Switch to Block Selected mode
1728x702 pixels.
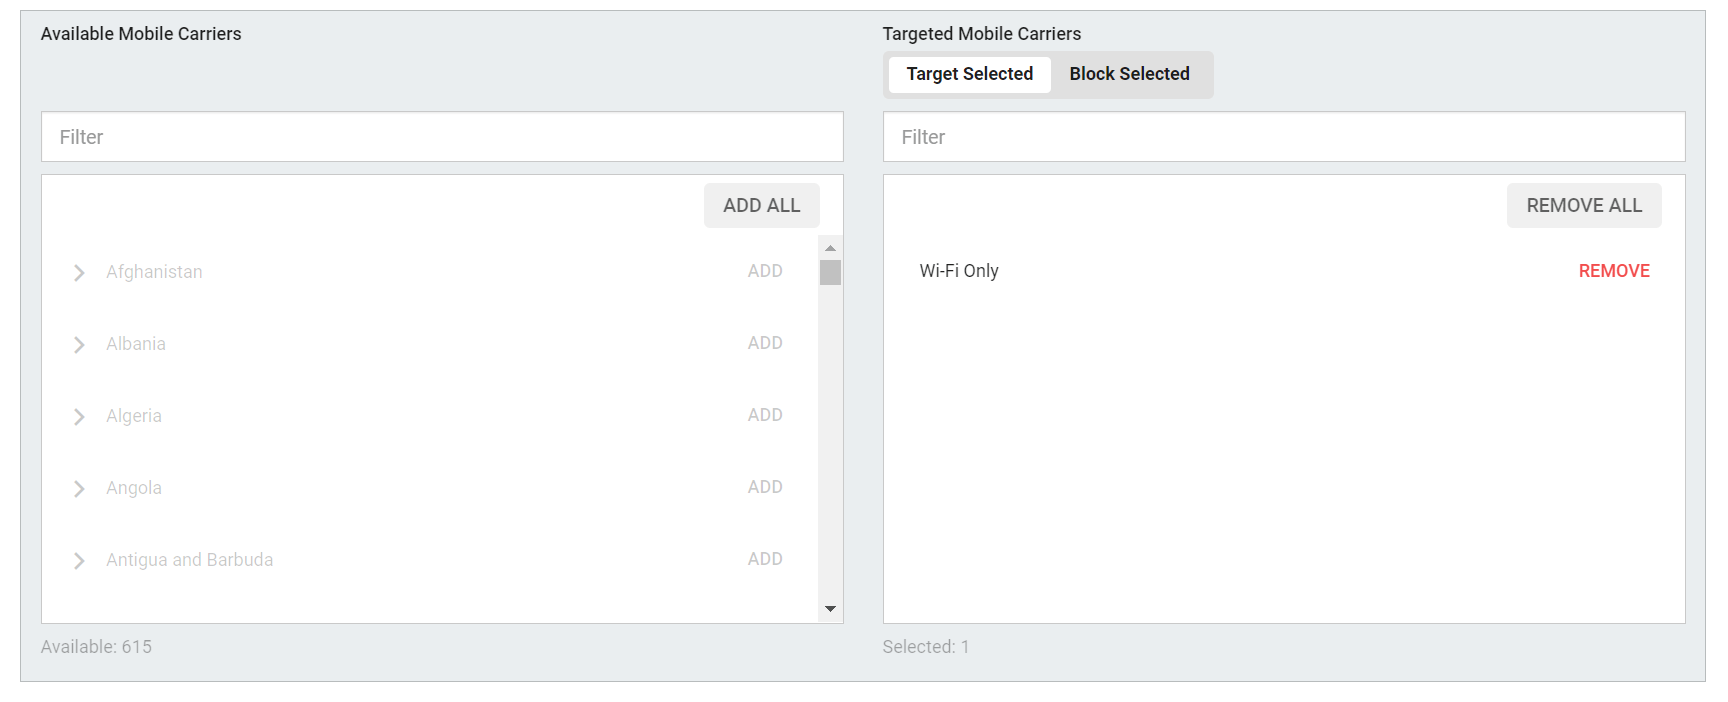pyautogui.click(x=1129, y=74)
